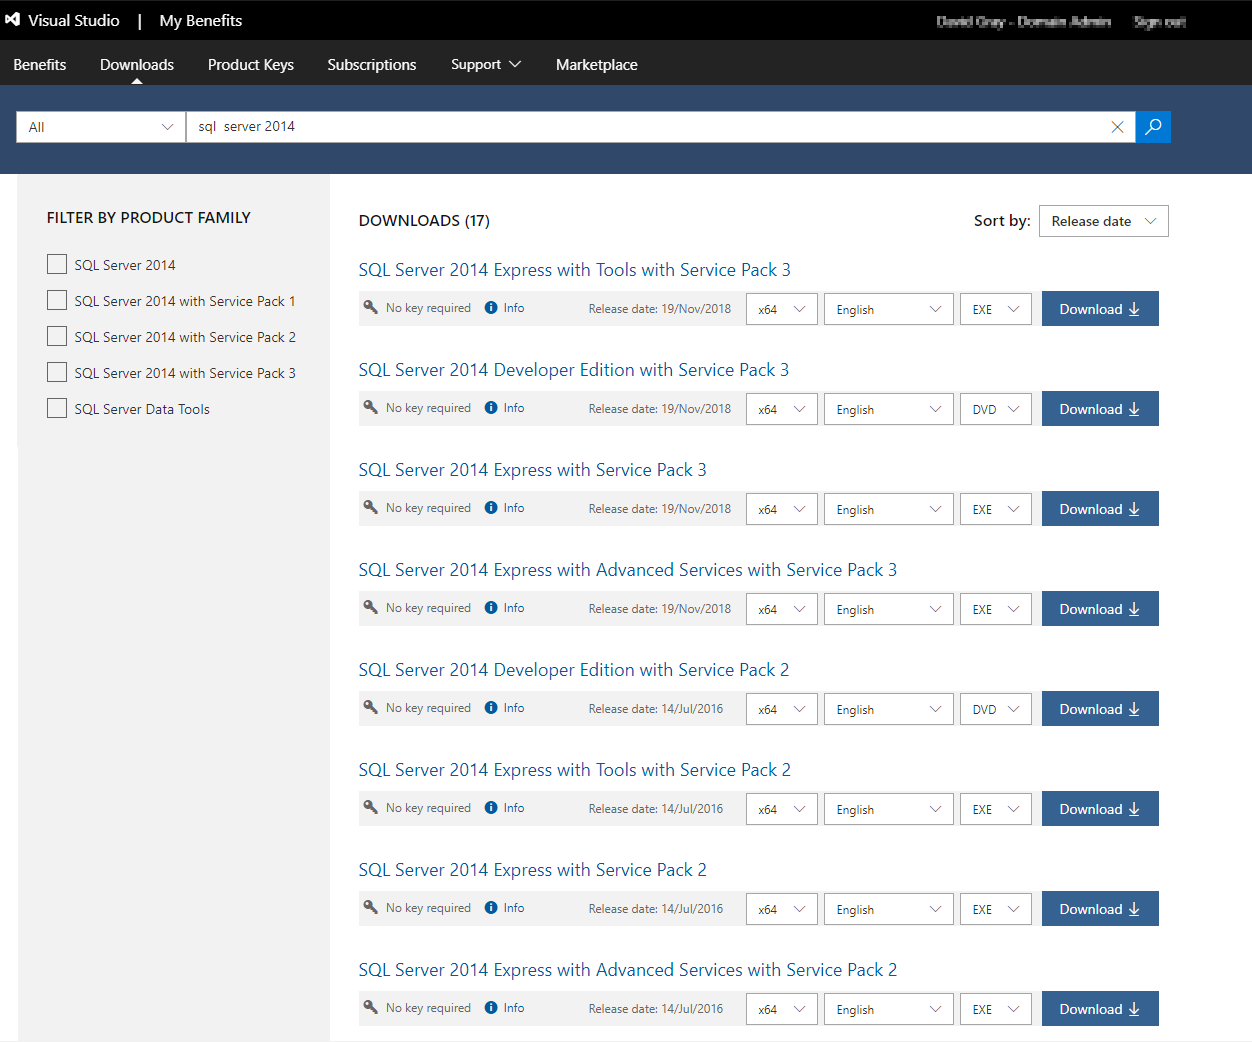Click Info icon for Express with Tools SP2
Viewport: 1252px width, 1042px height.
491,808
